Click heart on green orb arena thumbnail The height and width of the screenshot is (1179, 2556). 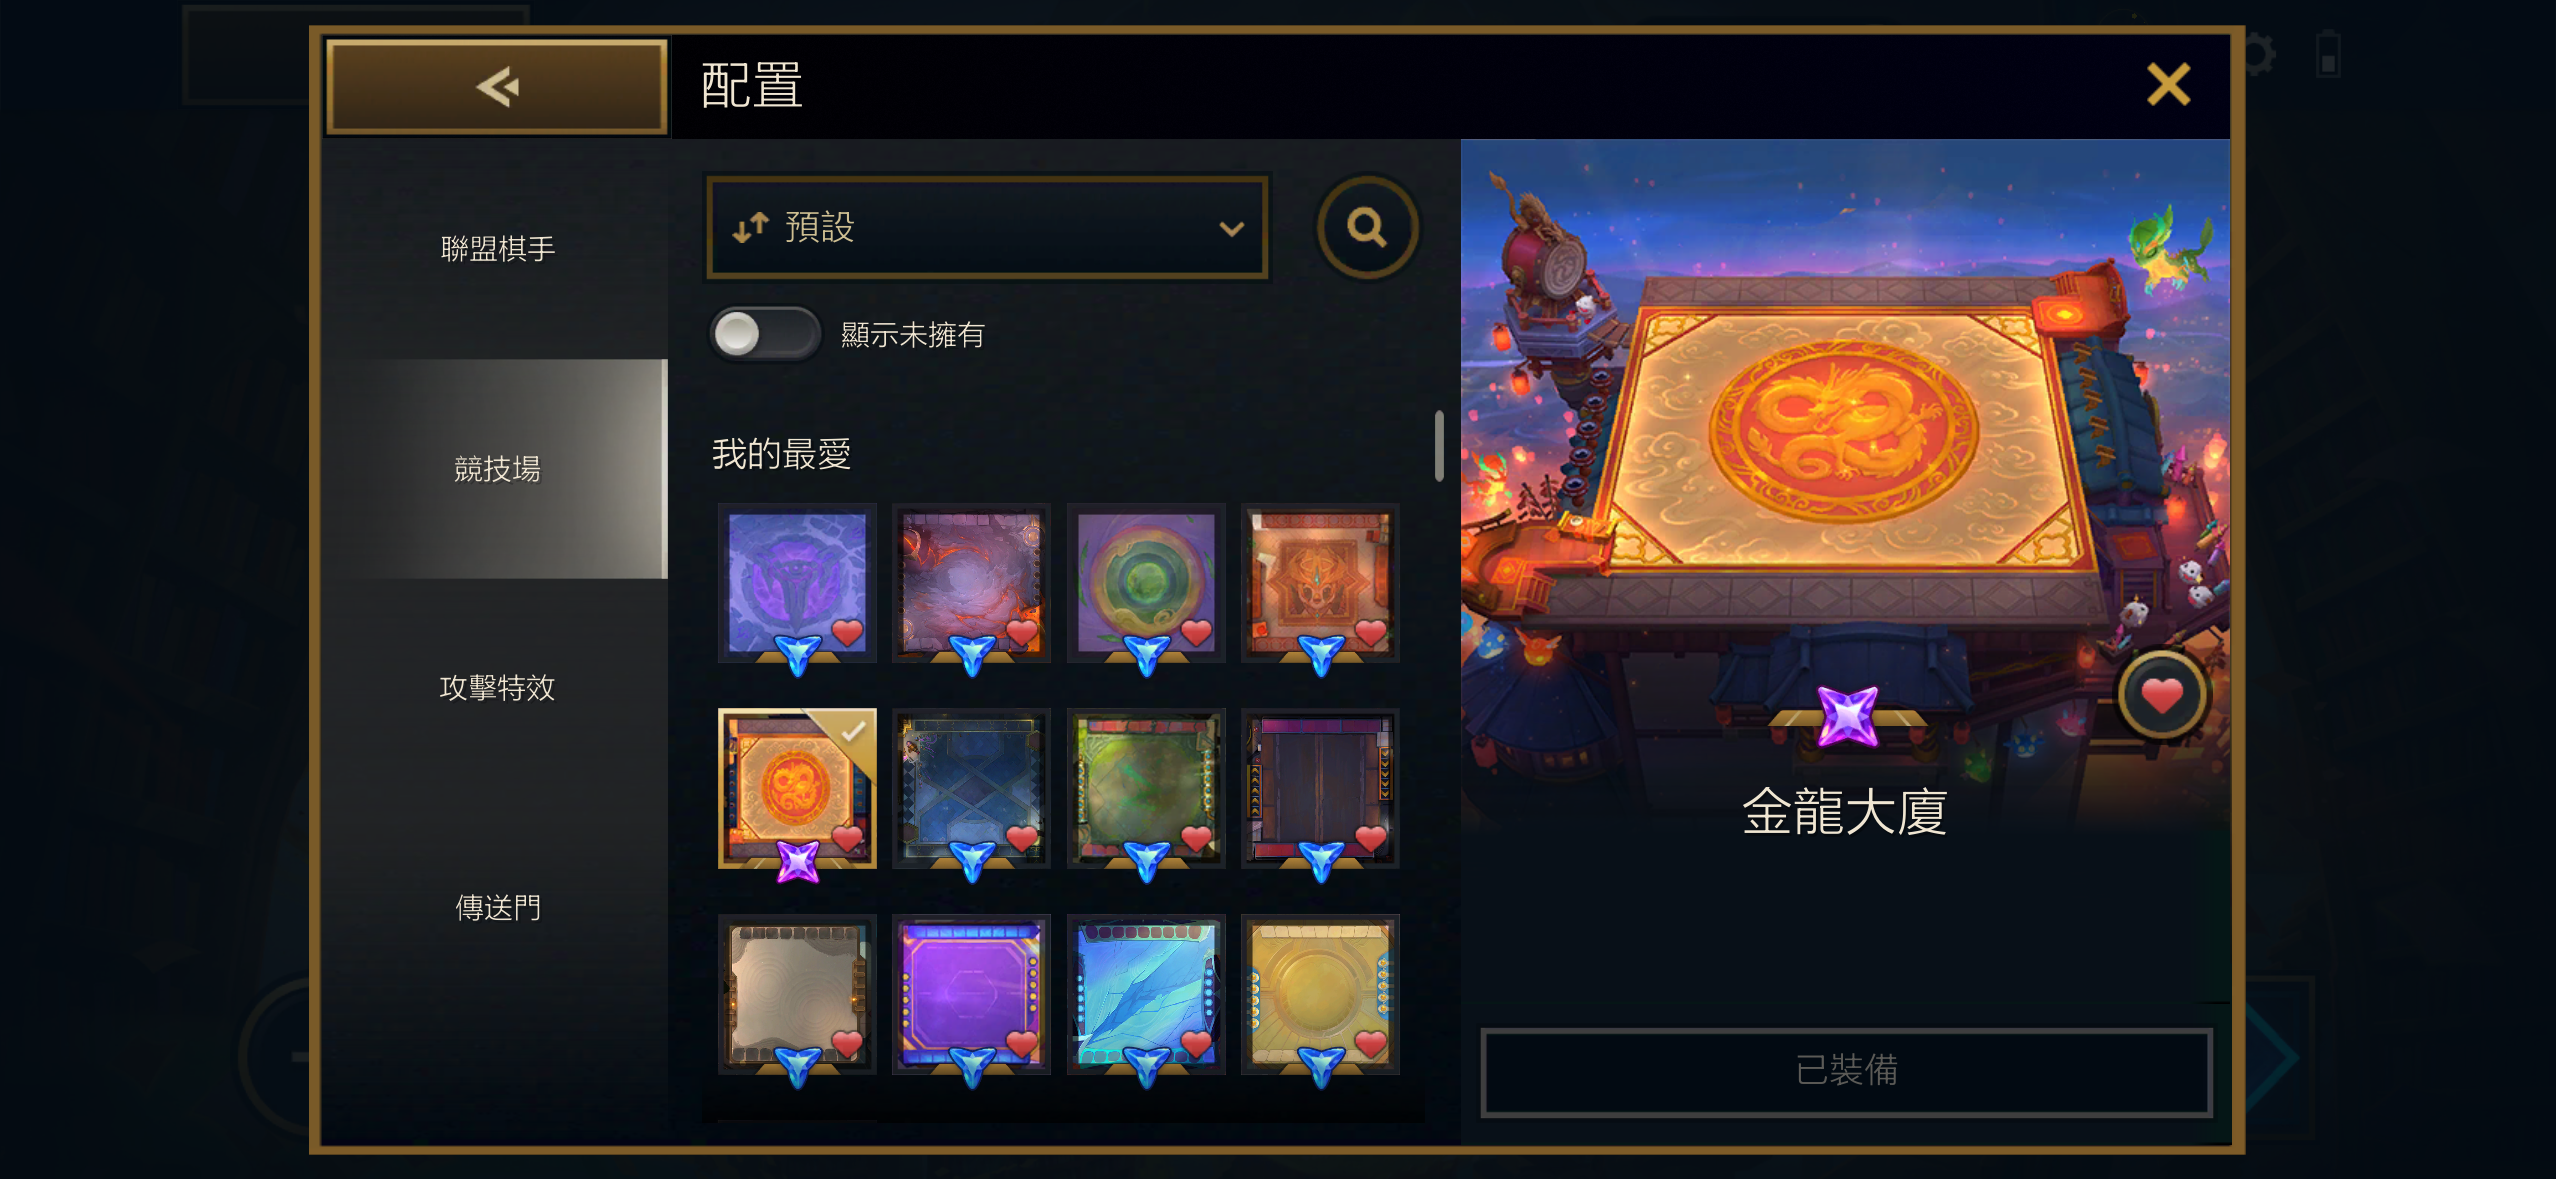tap(1196, 633)
